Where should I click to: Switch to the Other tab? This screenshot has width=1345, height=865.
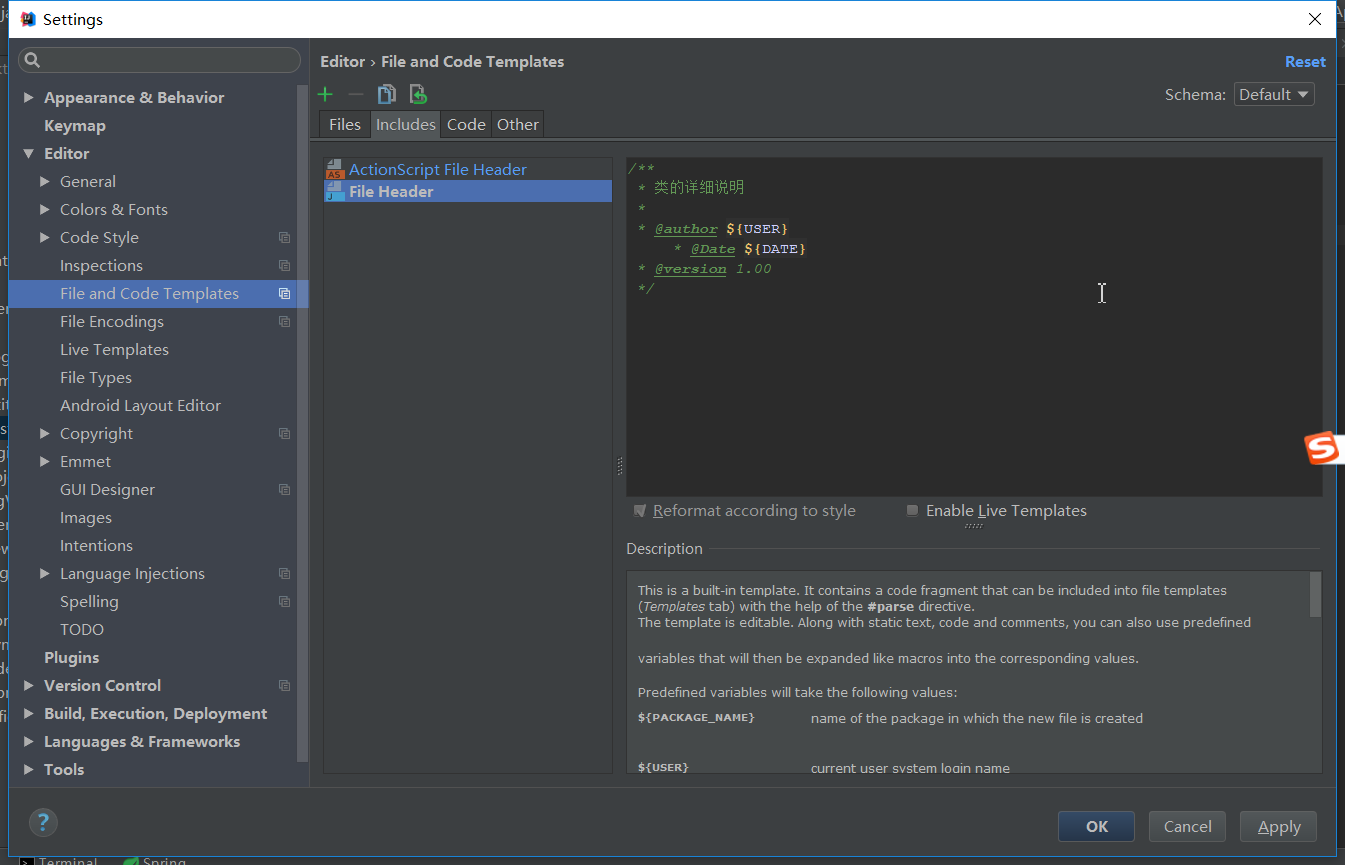(x=518, y=124)
